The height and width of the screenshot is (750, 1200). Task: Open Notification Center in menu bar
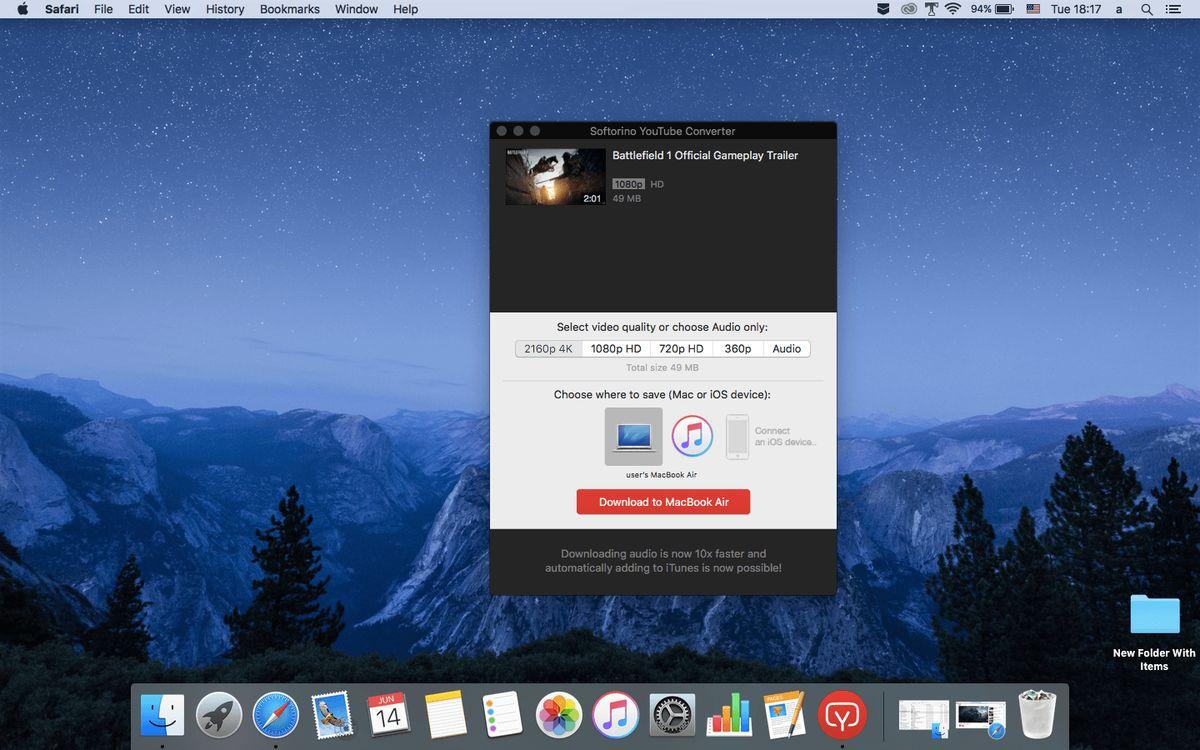[x=1174, y=9]
